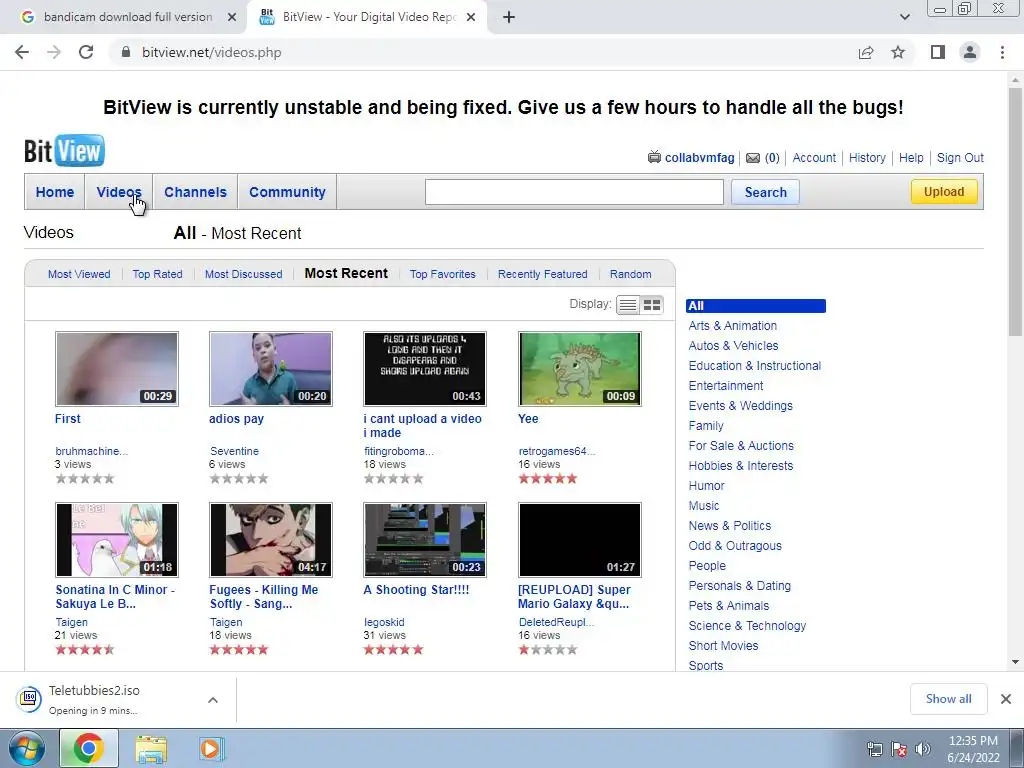Screen dimensions: 1024x768
Task: Click the Search button
Action: click(765, 192)
